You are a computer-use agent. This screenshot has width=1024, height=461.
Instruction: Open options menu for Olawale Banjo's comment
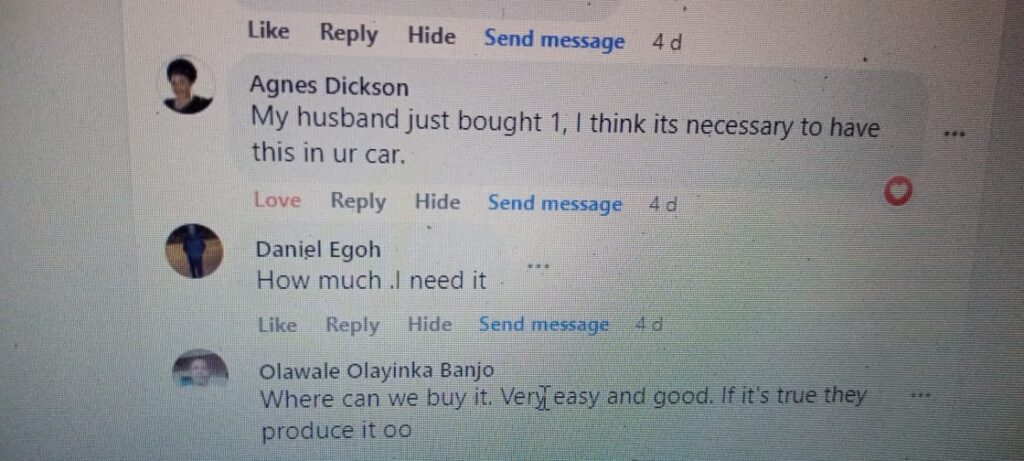919,396
